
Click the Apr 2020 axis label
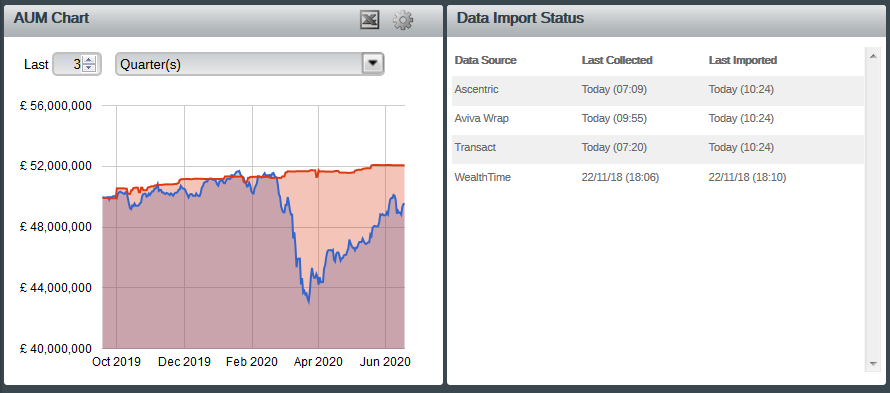[x=318, y=362]
